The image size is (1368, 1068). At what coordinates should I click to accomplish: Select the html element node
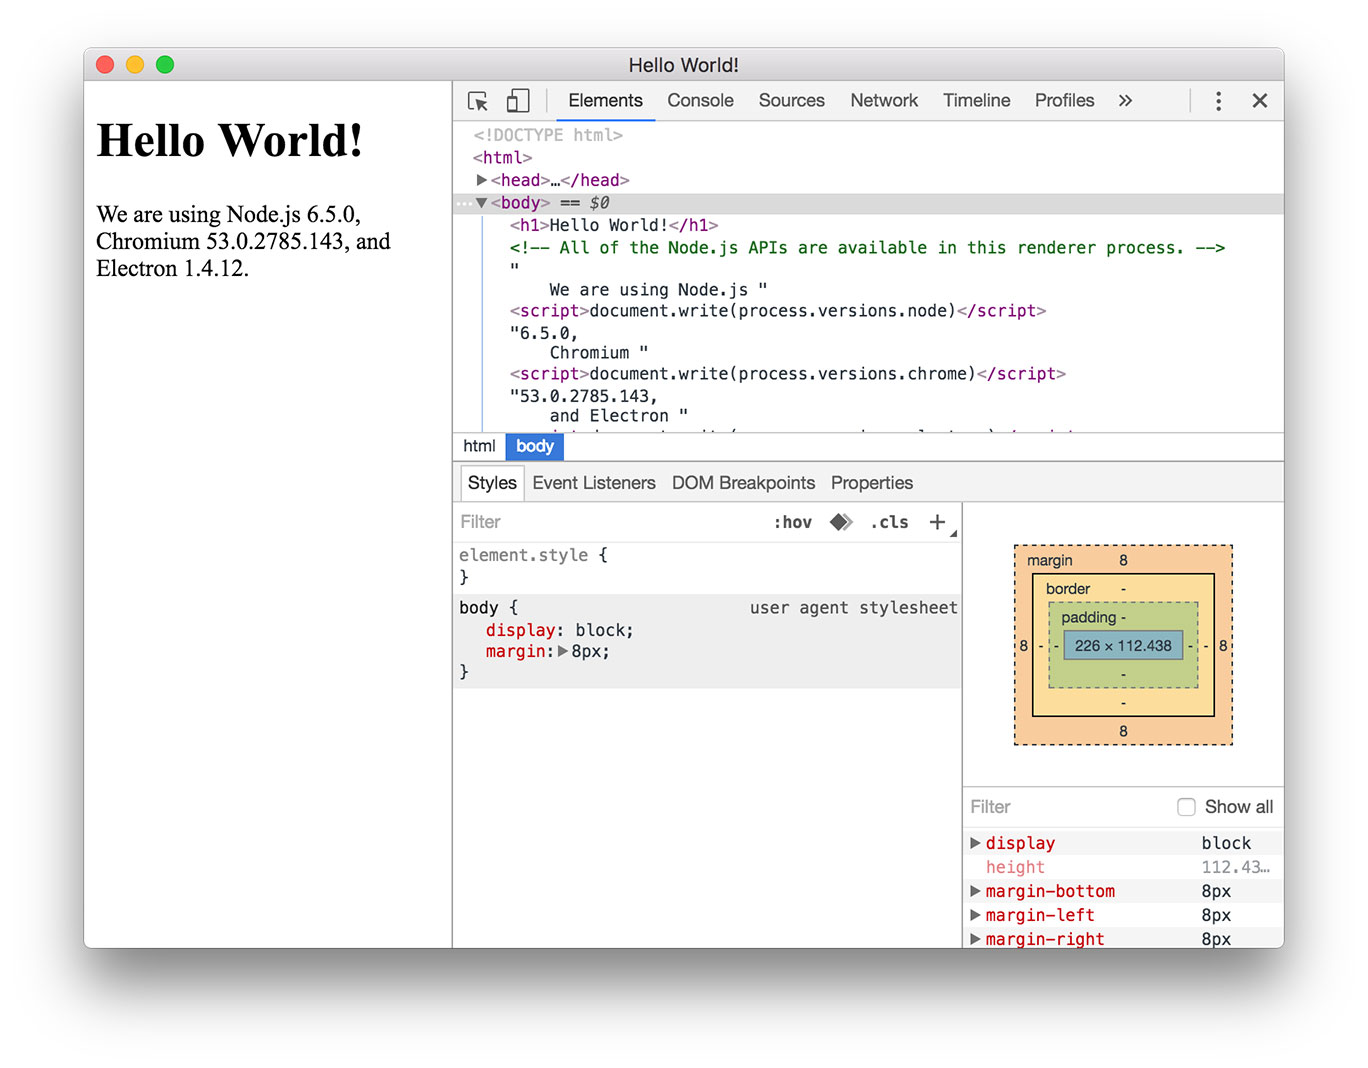pos(502,158)
